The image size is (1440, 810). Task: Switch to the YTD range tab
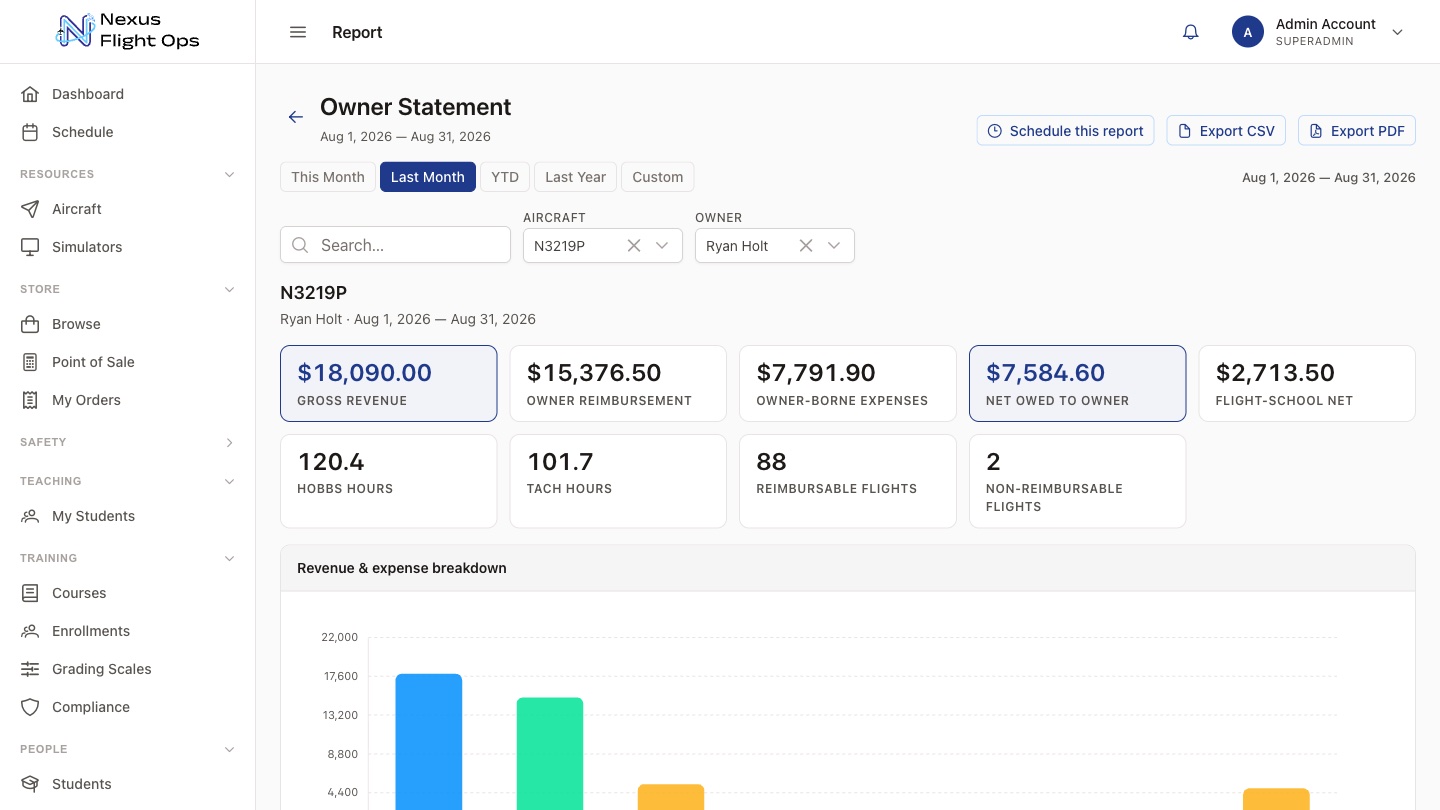click(x=505, y=177)
